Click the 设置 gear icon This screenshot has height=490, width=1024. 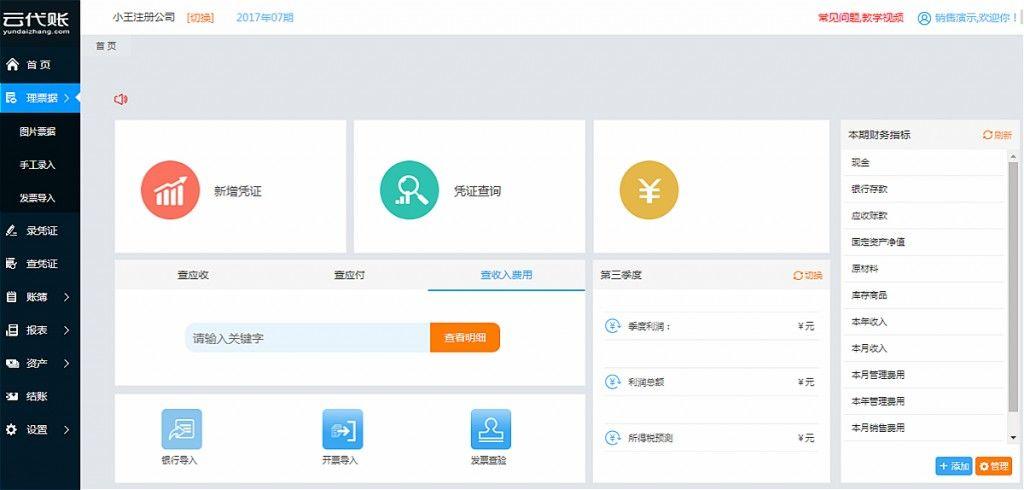pos(12,430)
